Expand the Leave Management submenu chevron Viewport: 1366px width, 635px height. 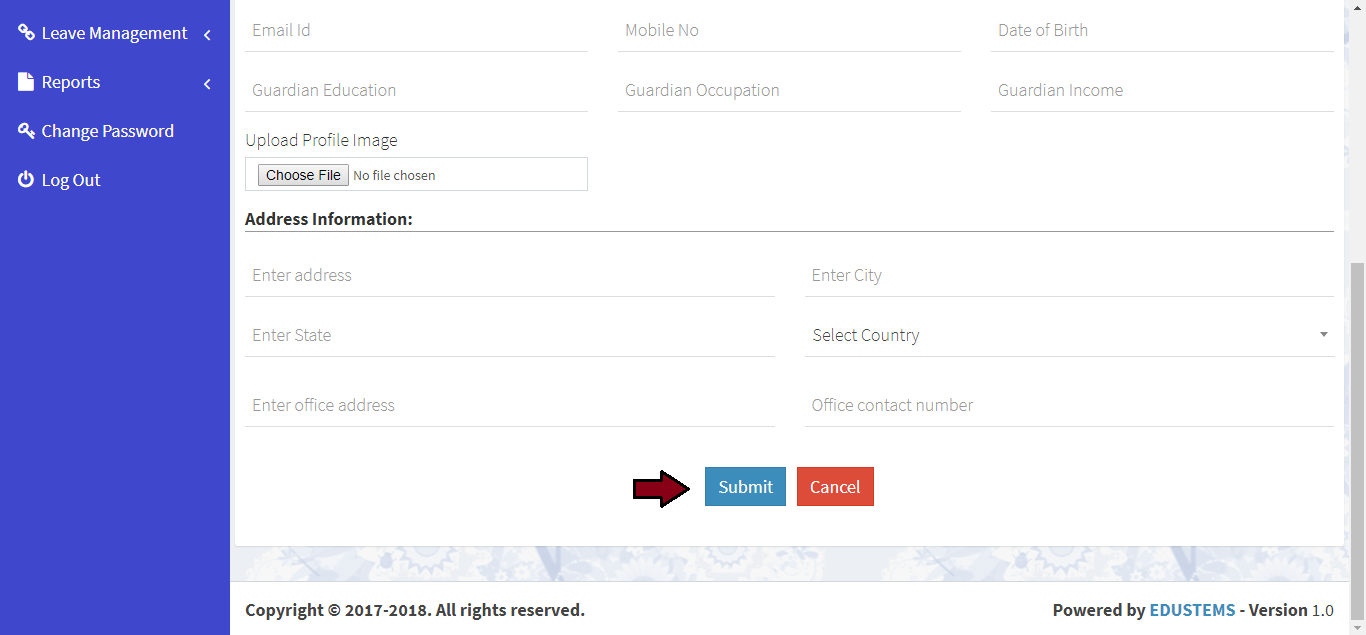click(x=207, y=35)
